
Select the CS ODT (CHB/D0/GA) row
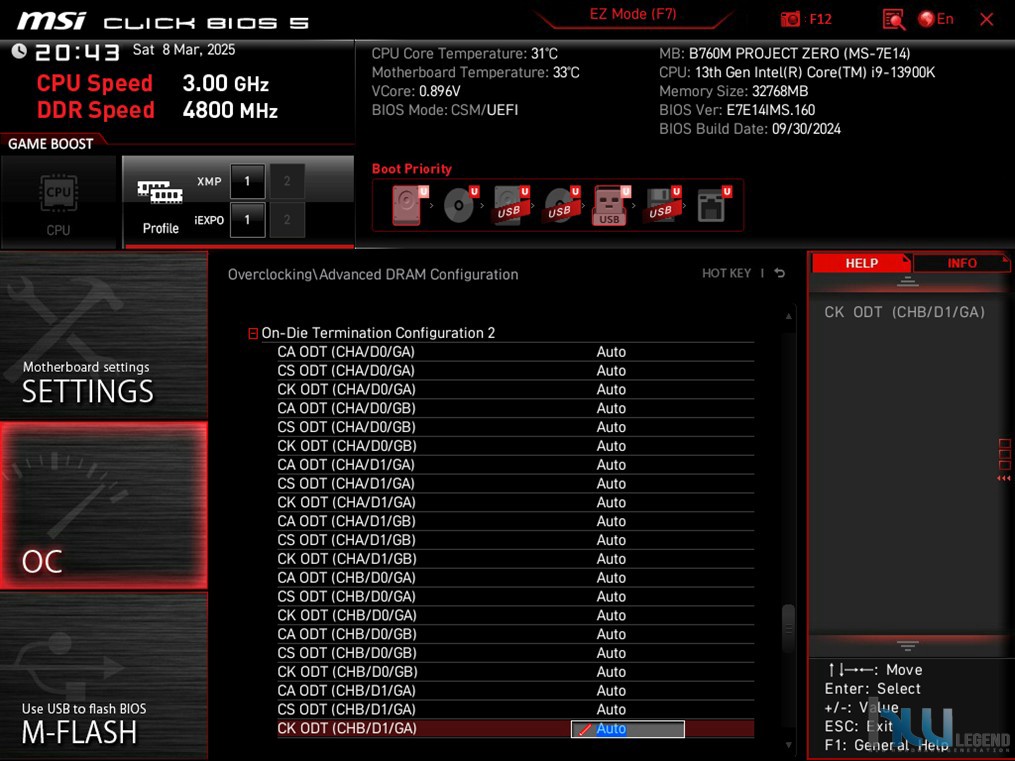pyautogui.click(x=515, y=596)
